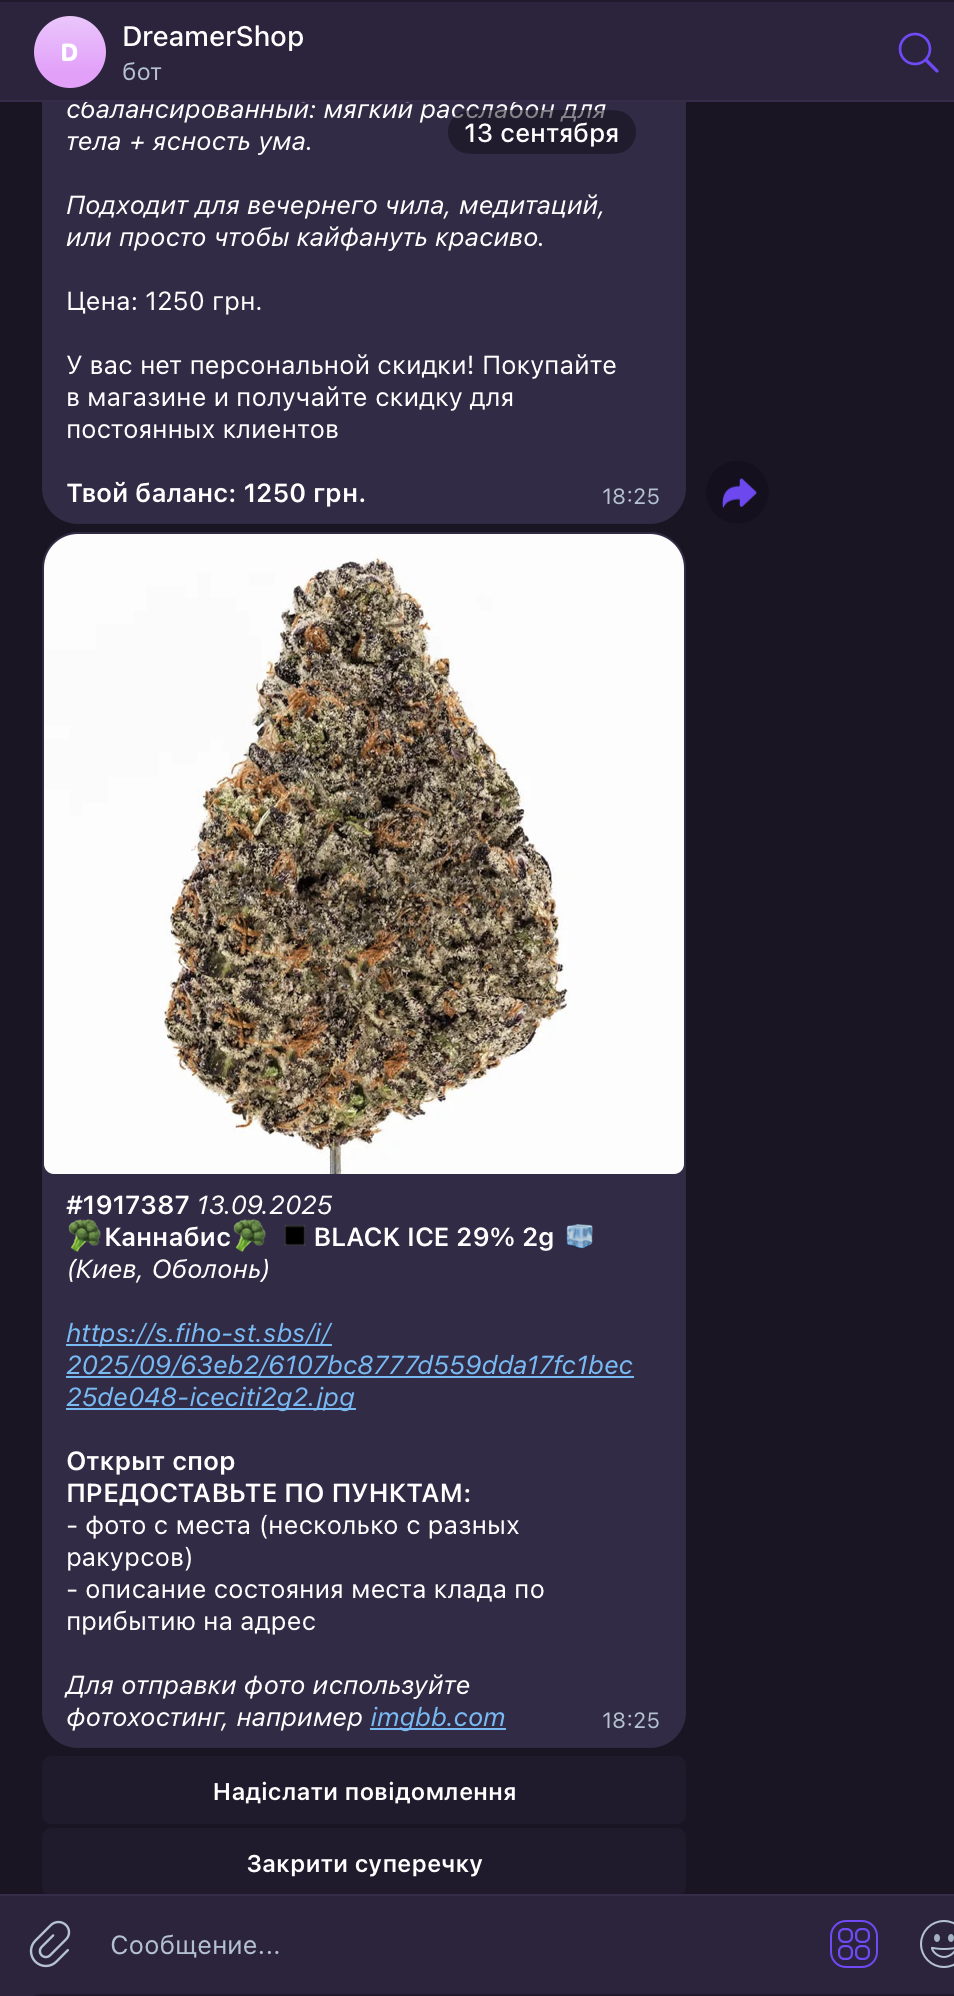Click the "бот" subtitle under the chat name

click(142, 72)
